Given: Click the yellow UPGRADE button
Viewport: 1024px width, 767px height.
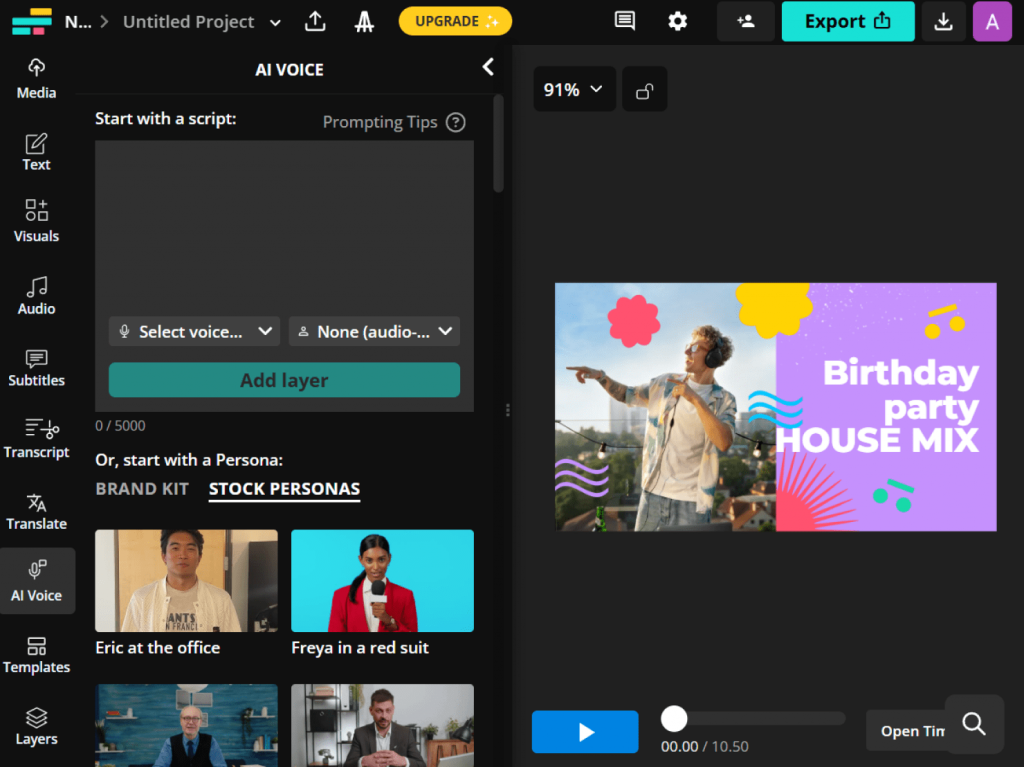Looking at the screenshot, I should [455, 21].
